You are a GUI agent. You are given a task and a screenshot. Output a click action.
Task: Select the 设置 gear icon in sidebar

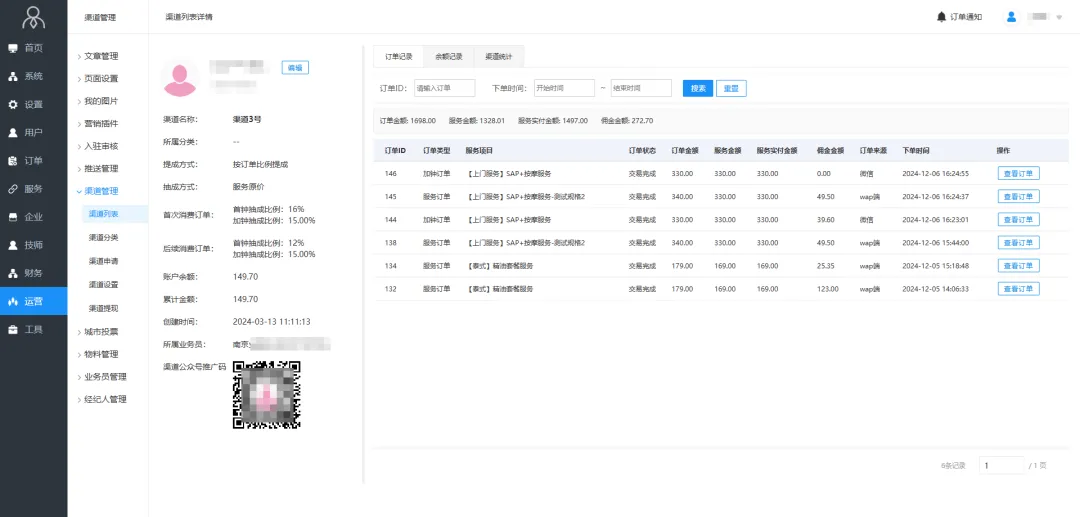click(13, 104)
